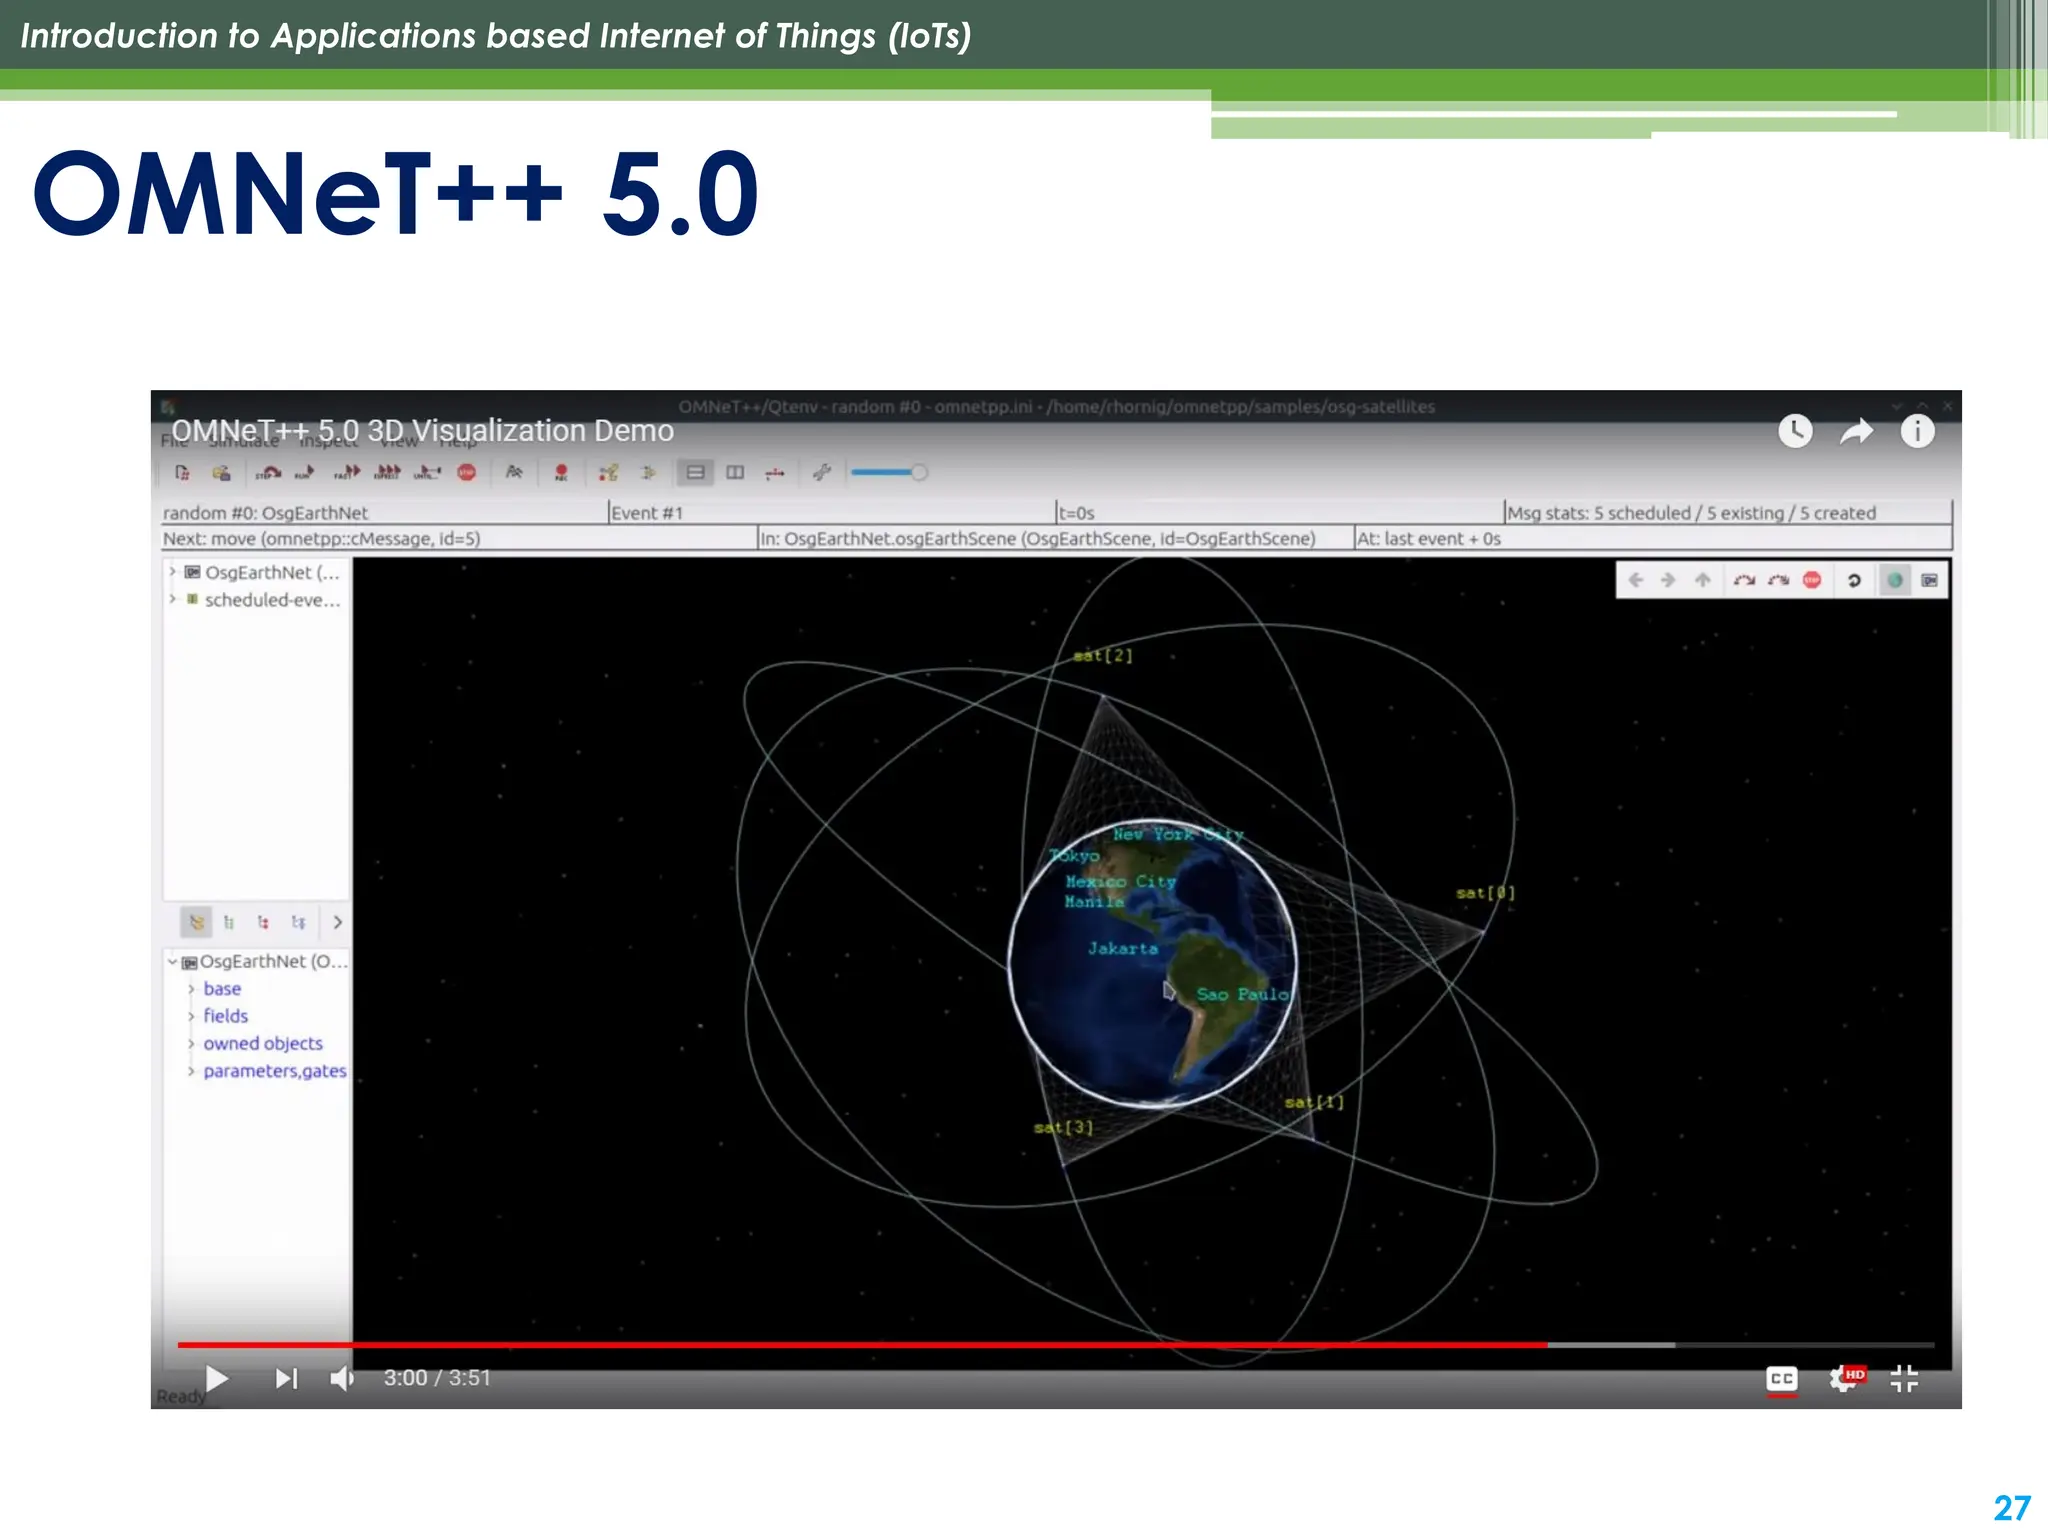Click the 't=0s' simulation time field
Viewport: 2048px width, 1536px height.
[x=1279, y=513]
